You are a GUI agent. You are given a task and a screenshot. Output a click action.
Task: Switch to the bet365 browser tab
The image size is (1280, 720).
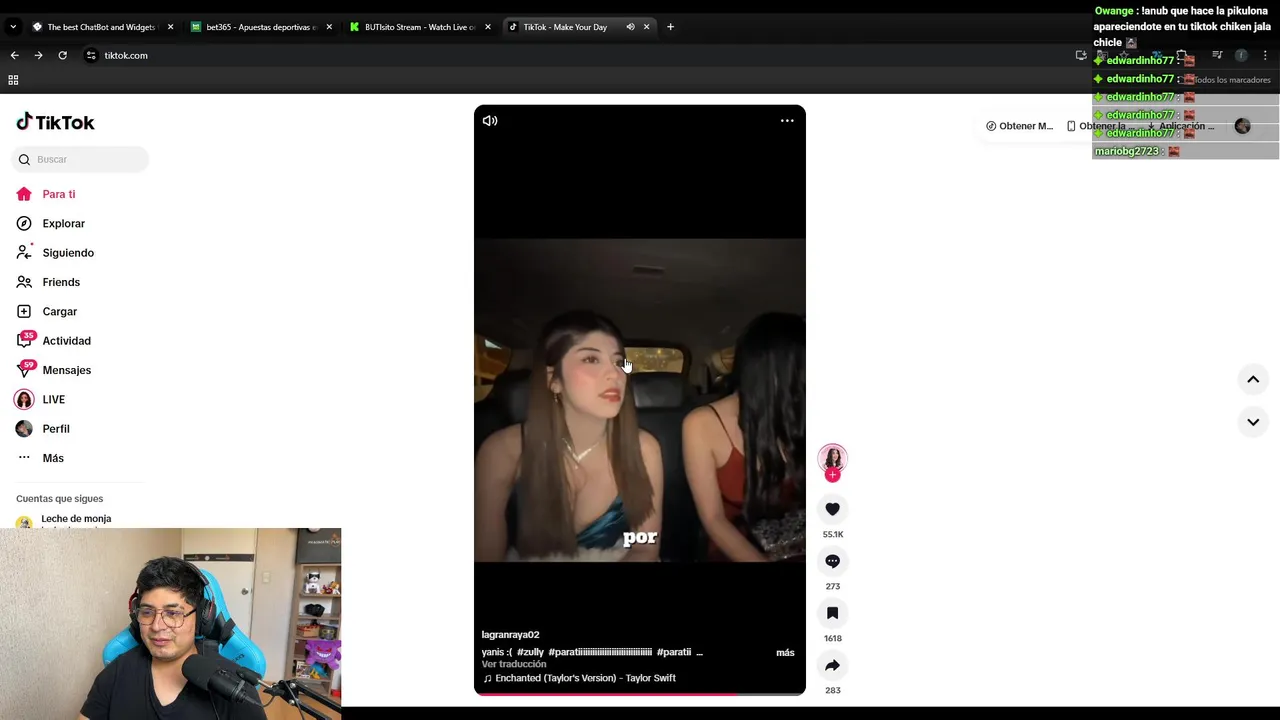click(x=262, y=27)
